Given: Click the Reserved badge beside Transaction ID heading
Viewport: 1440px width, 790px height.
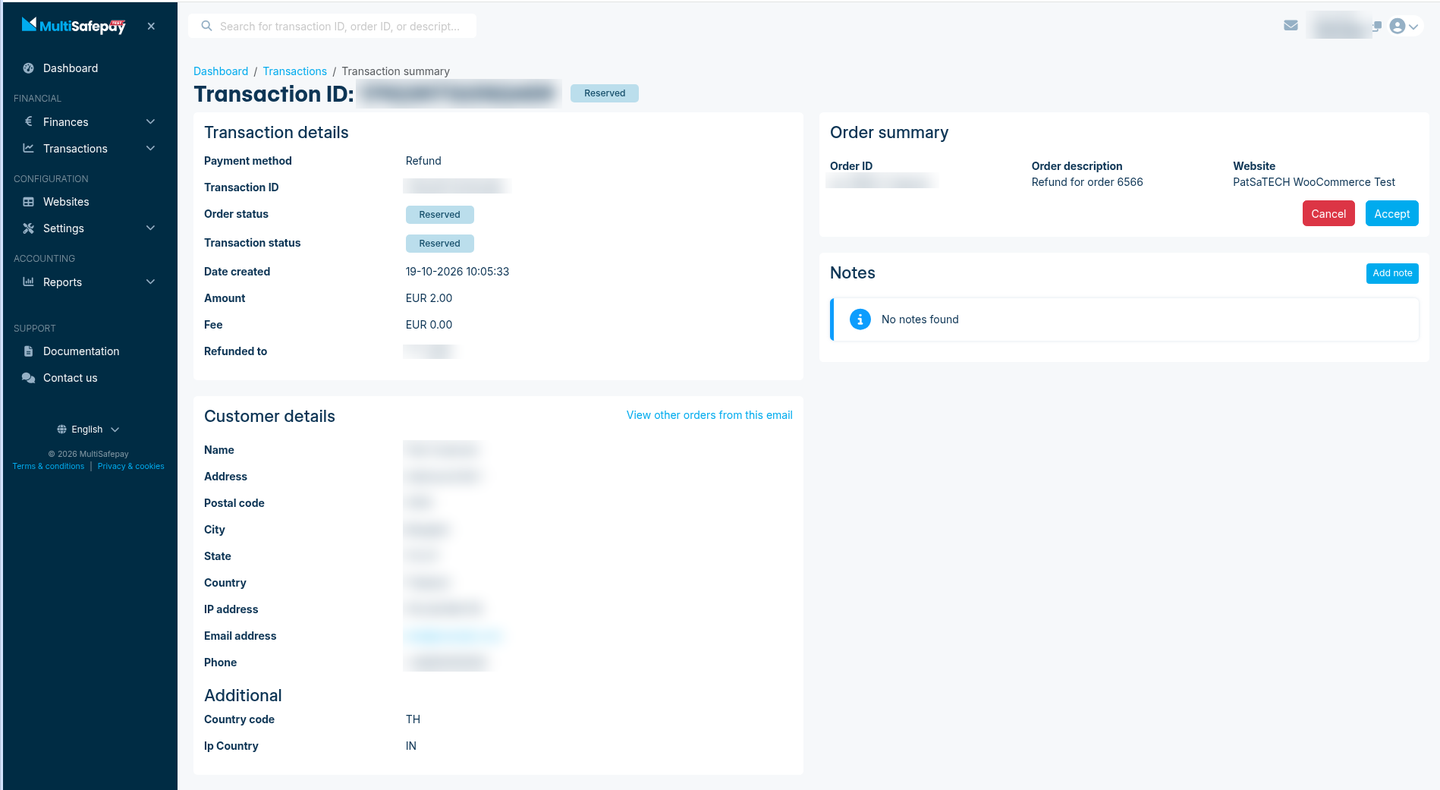Looking at the screenshot, I should (604, 93).
